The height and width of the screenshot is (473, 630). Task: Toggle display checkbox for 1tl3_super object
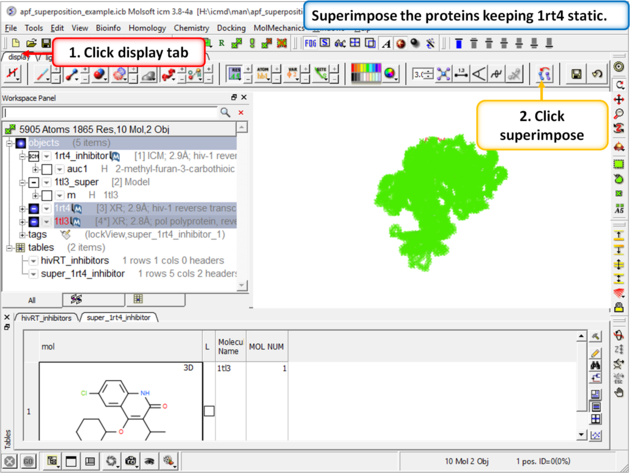[x=34, y=183]
